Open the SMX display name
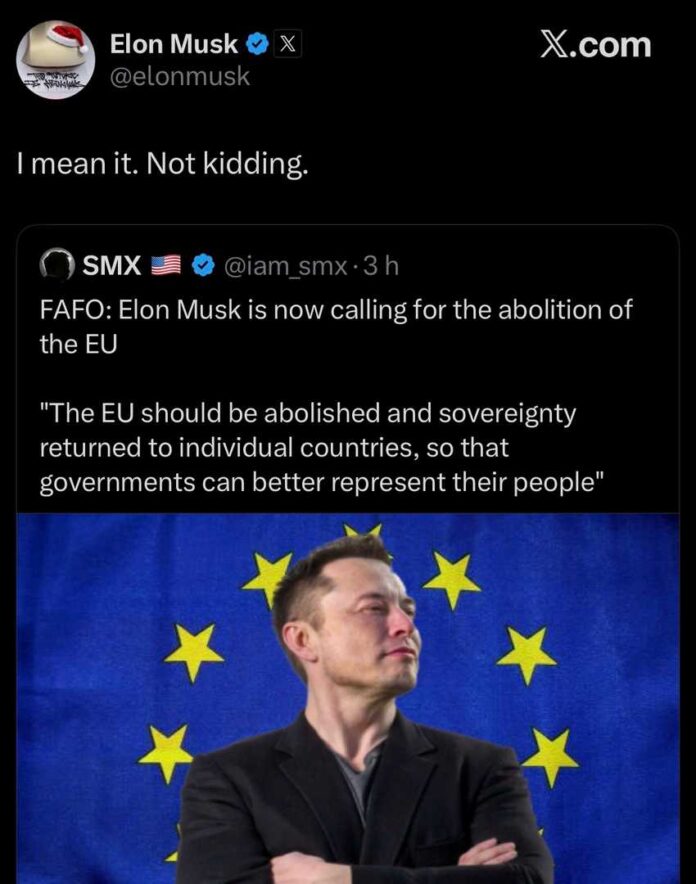This screenshot has height=884, width=696. 111,266
